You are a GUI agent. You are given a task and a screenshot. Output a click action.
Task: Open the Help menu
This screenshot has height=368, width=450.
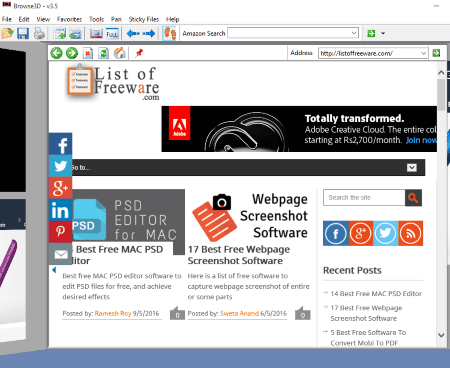point(173,19)
